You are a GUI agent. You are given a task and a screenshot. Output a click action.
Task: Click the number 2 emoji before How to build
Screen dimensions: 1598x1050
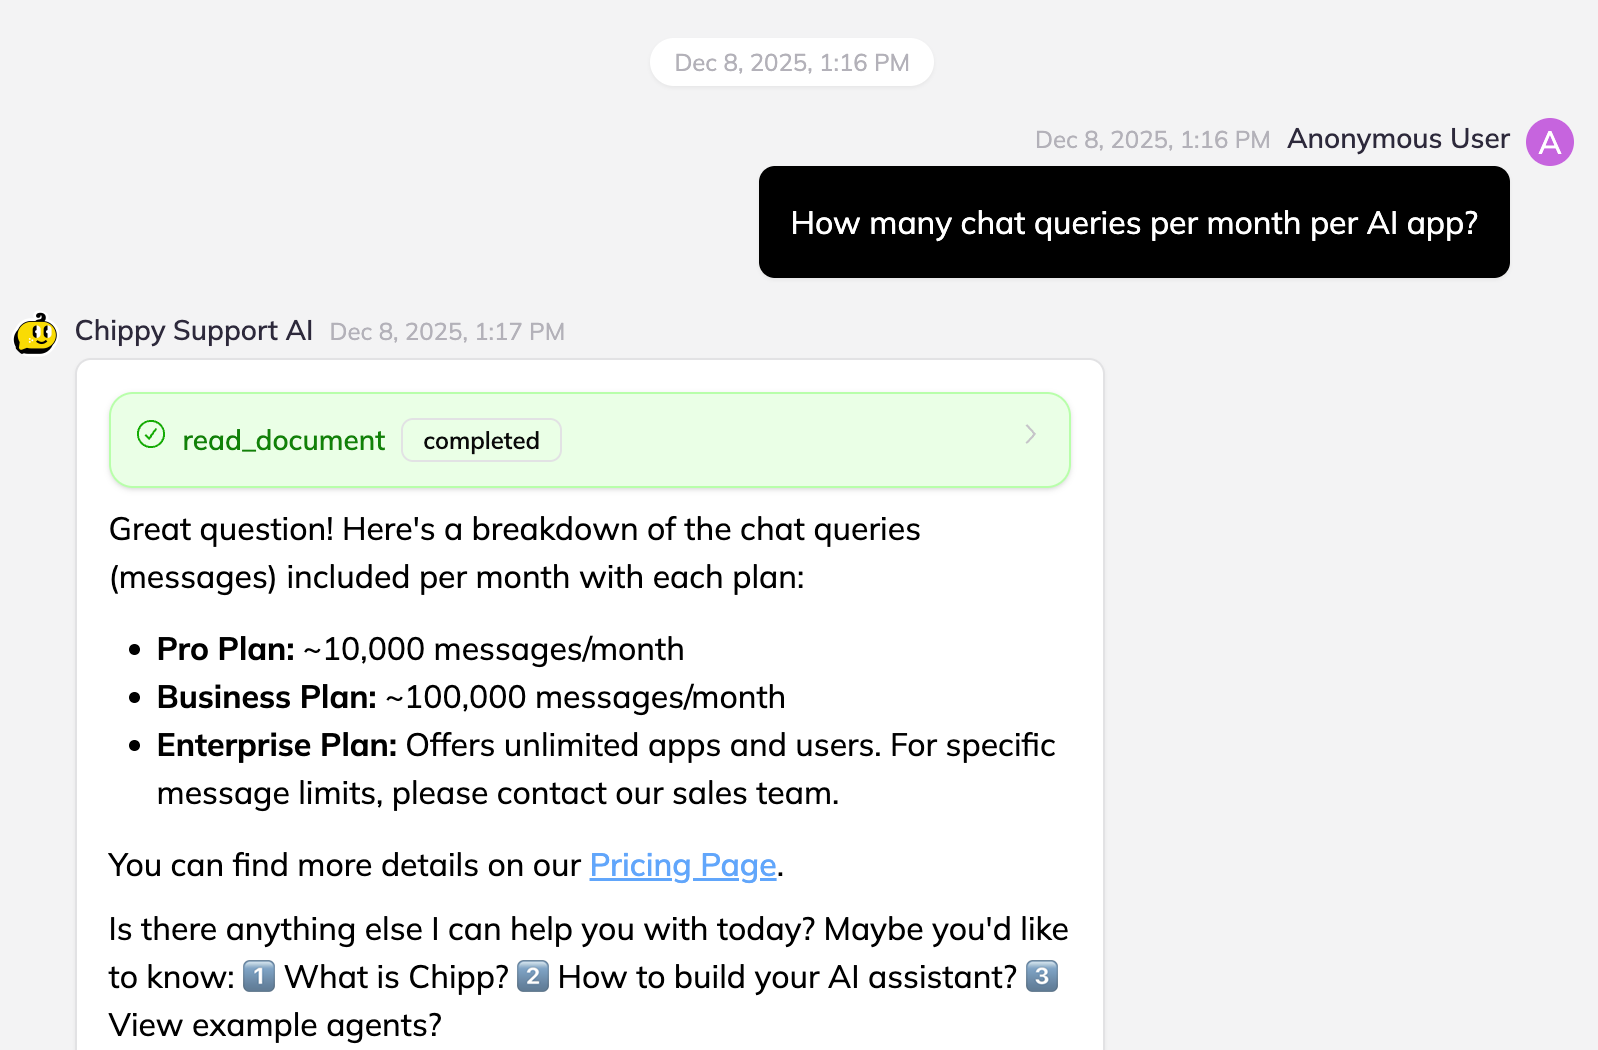[533, 976]
